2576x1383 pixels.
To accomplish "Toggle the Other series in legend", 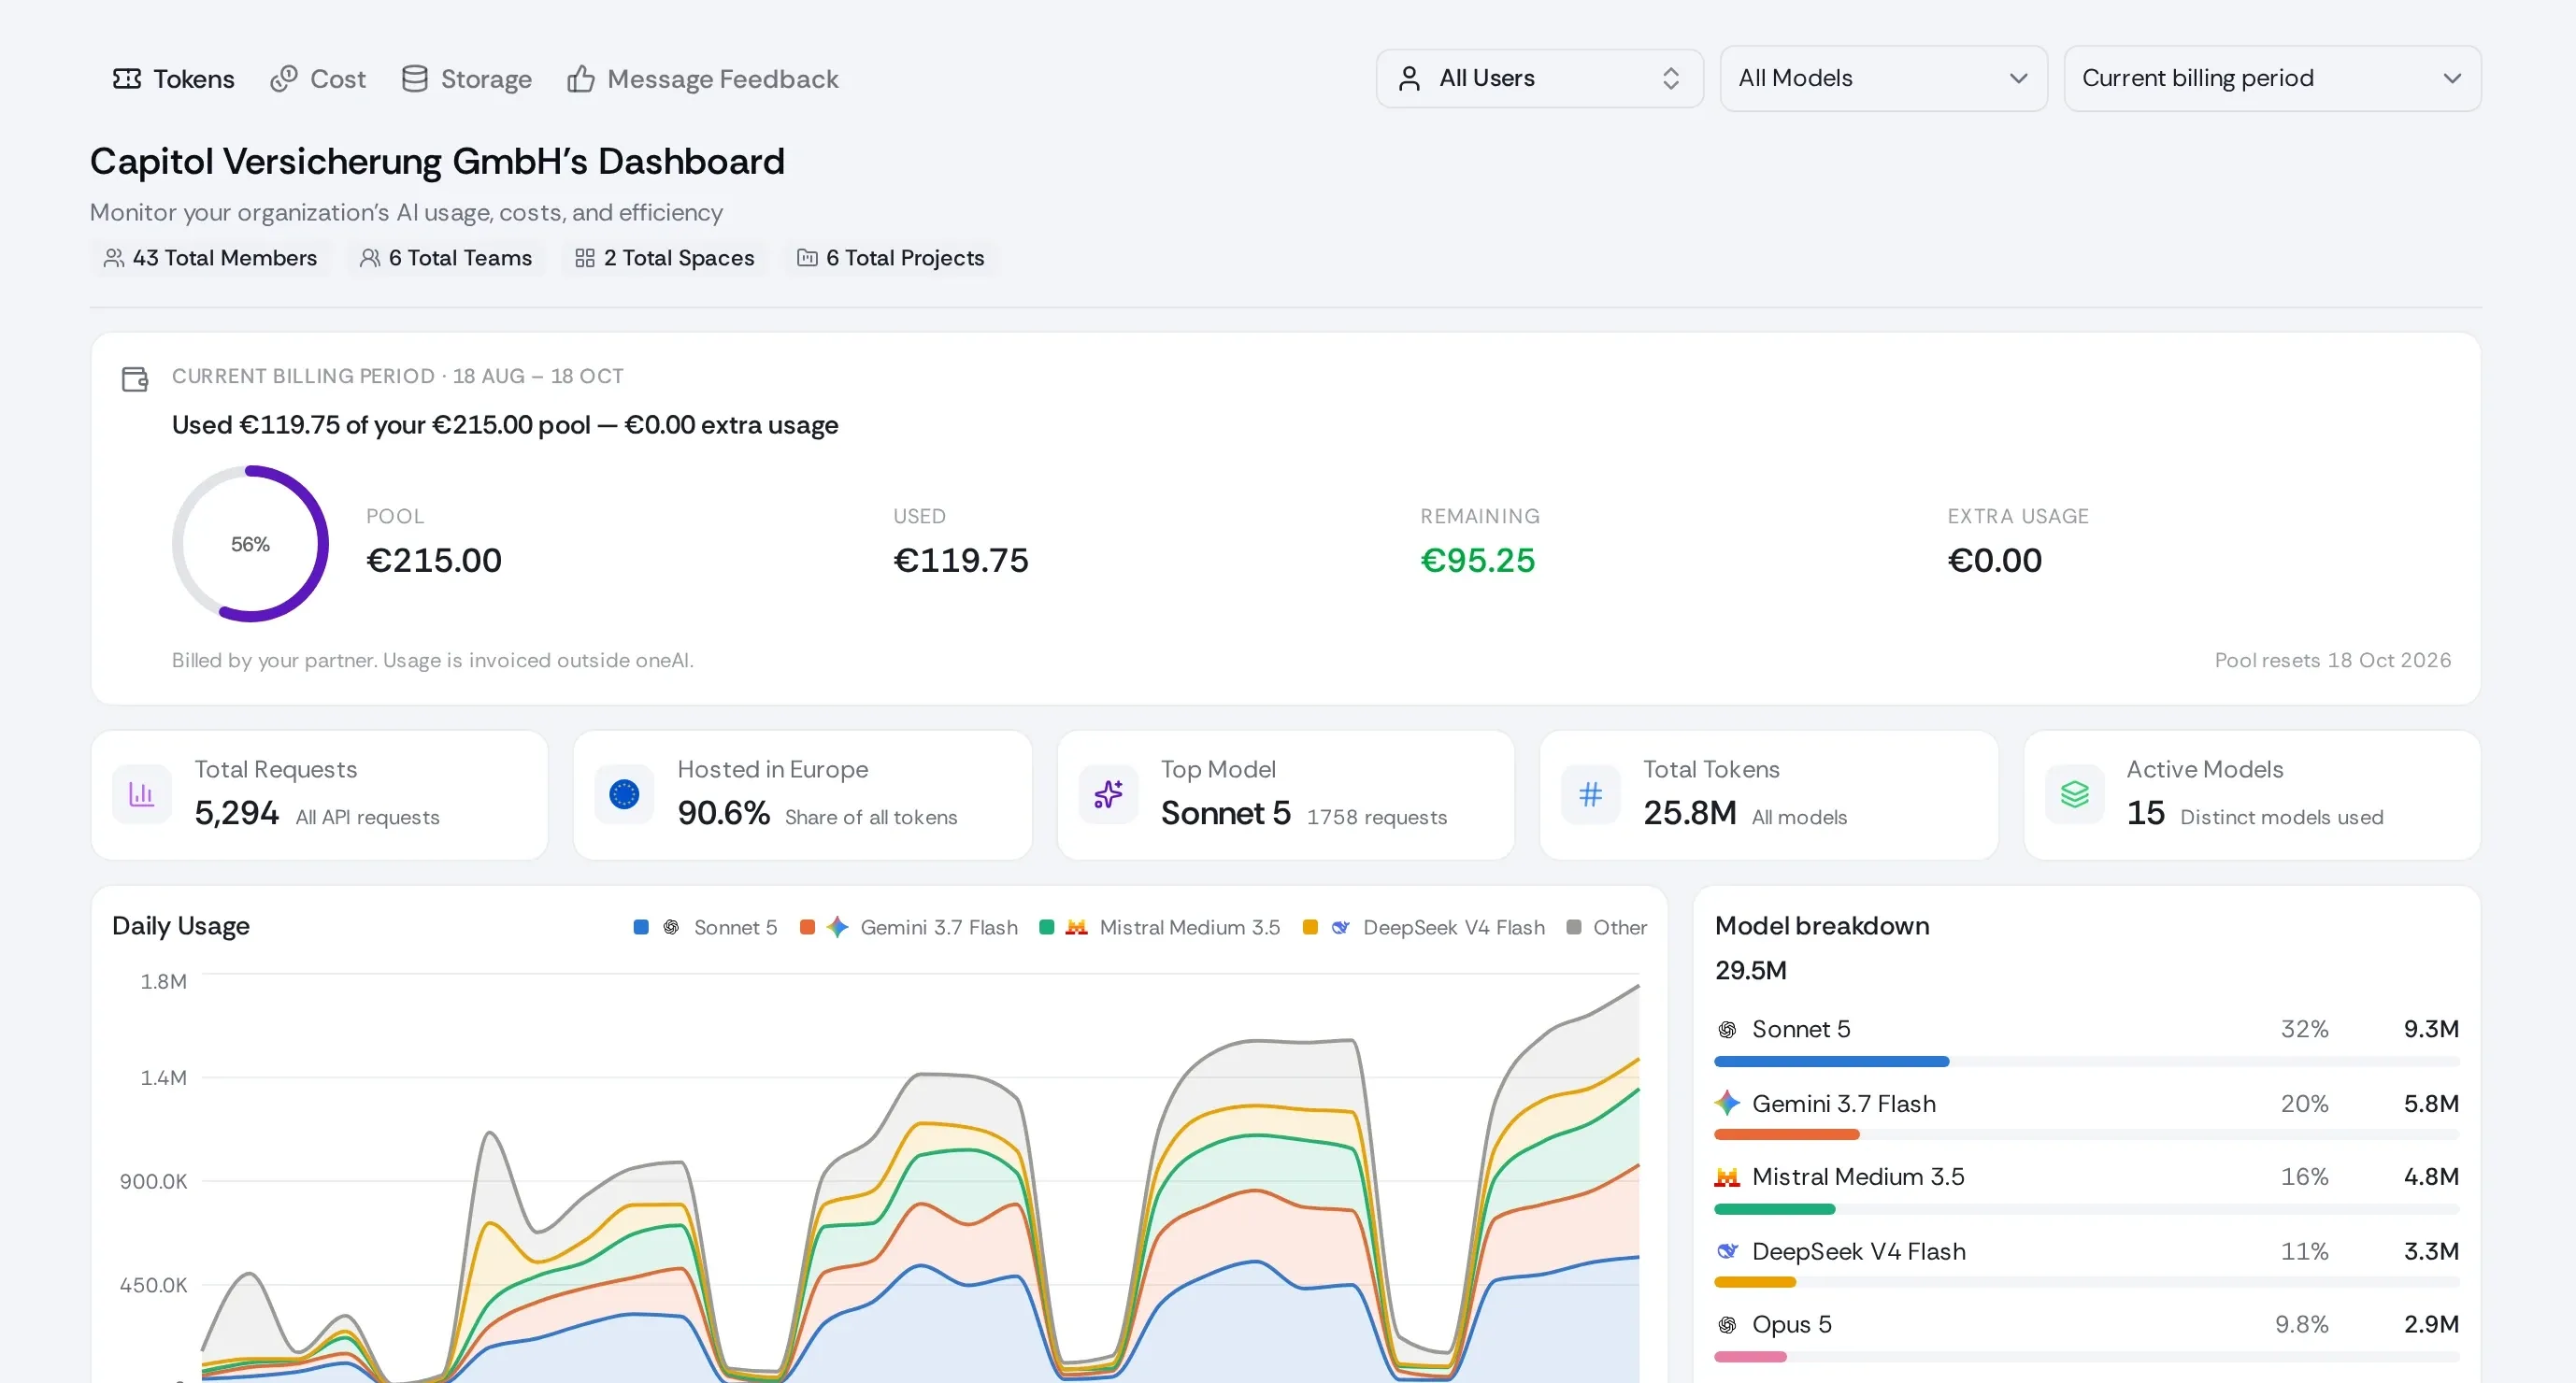I will tap(1607, 927).
